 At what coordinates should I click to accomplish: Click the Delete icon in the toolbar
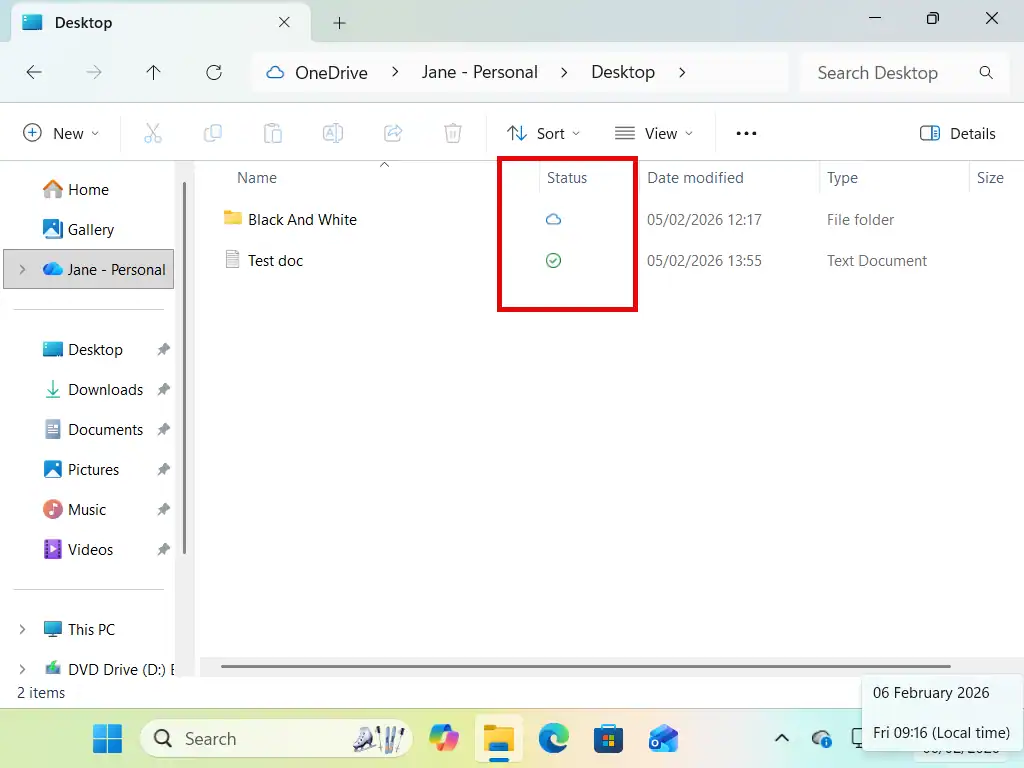tap(452, 132)
